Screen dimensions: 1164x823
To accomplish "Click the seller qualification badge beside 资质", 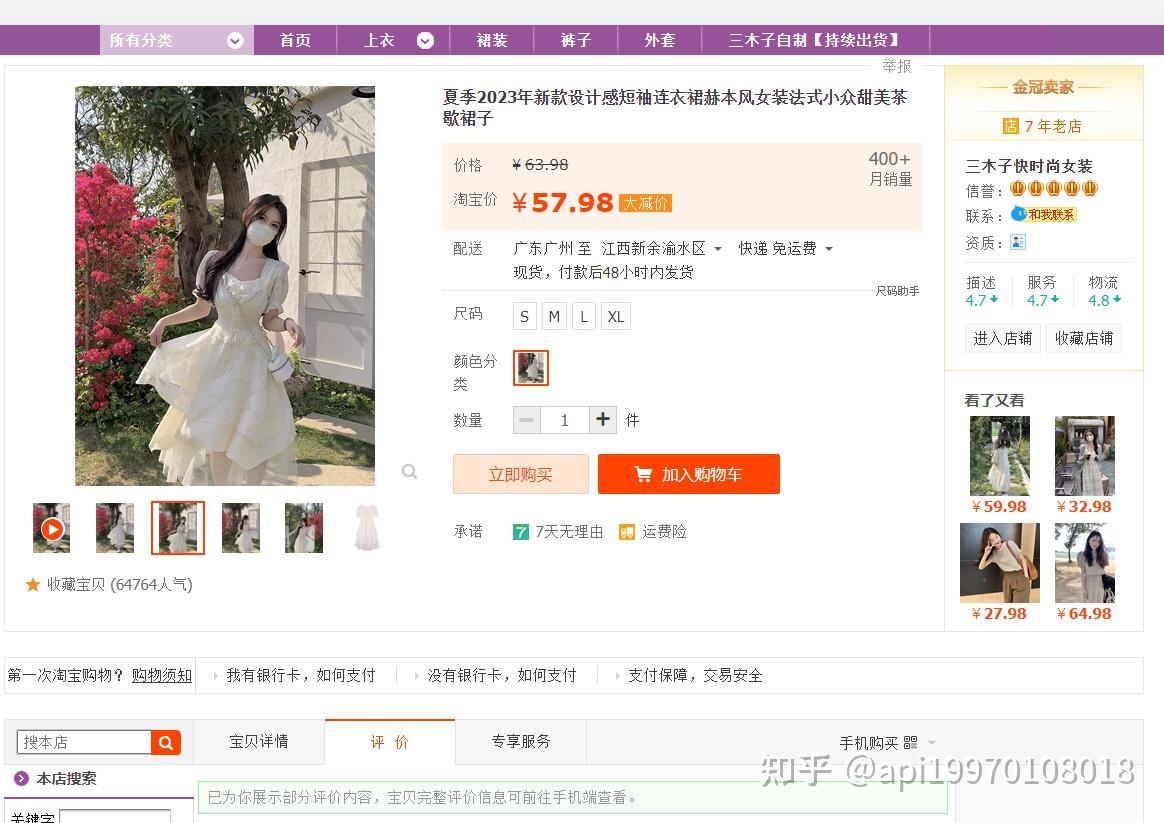I will (x=1018, y=241).
